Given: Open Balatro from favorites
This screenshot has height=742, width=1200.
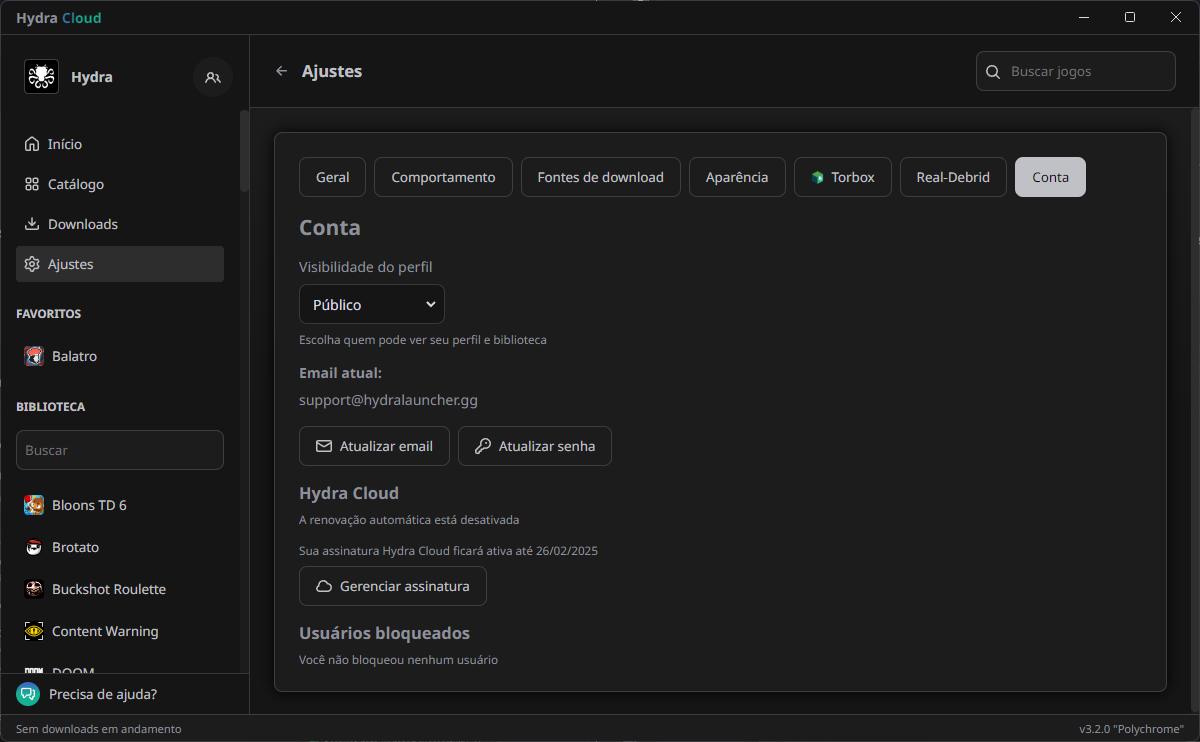Looking at the screenshot, I should pyautogui.click(x=74, y=356).
